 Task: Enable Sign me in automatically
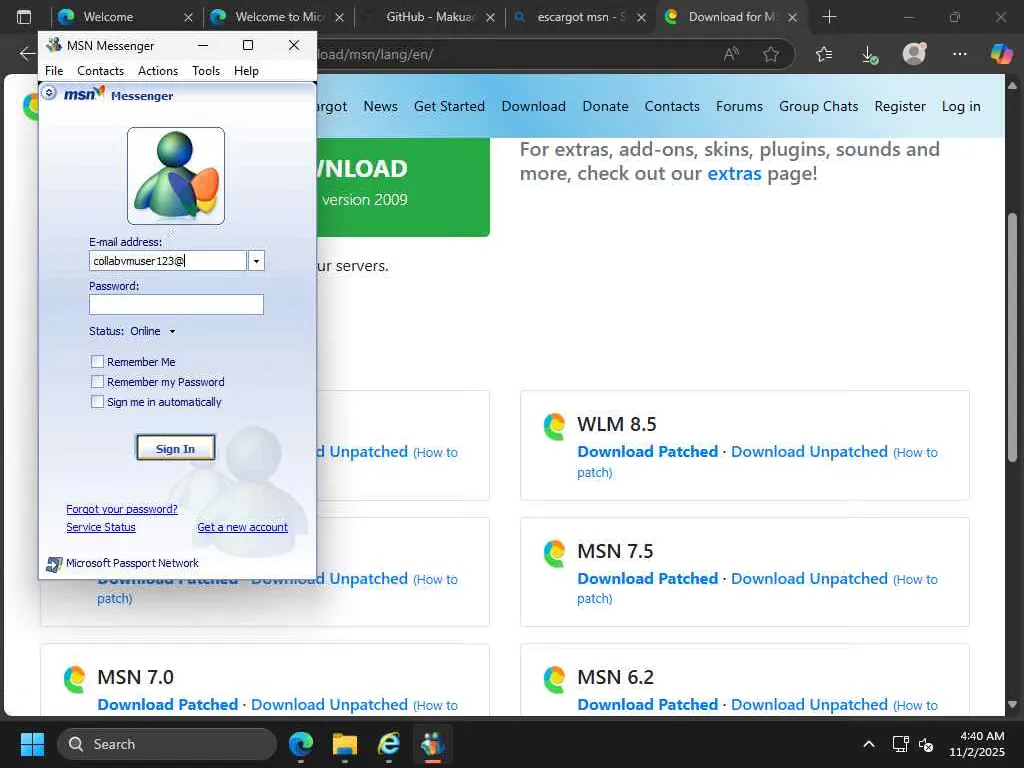click(97, 402)
